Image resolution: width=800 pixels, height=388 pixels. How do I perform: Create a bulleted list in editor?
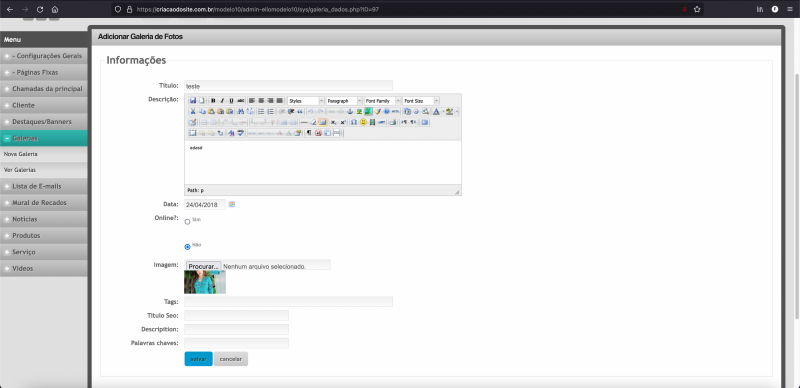[x=261, y=111]
